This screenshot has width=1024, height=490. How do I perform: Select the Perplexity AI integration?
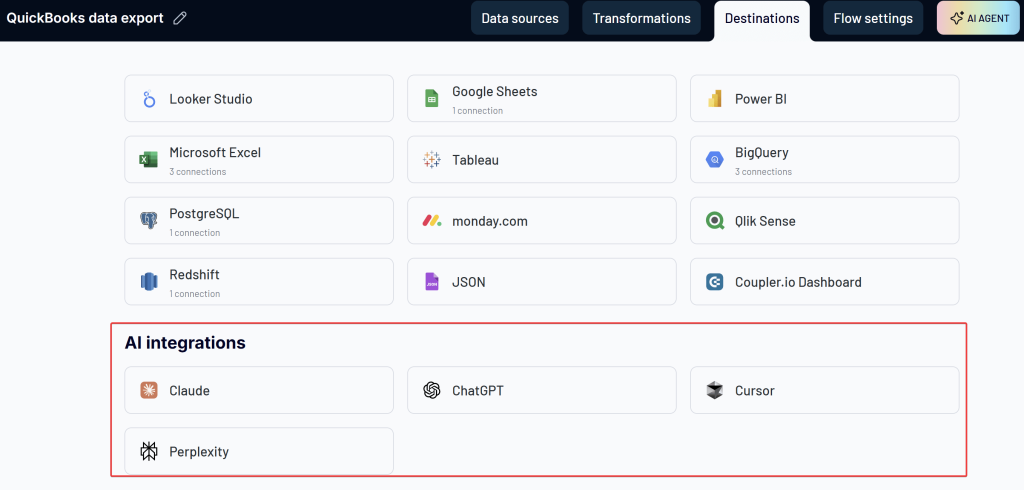tap(258, 451)
